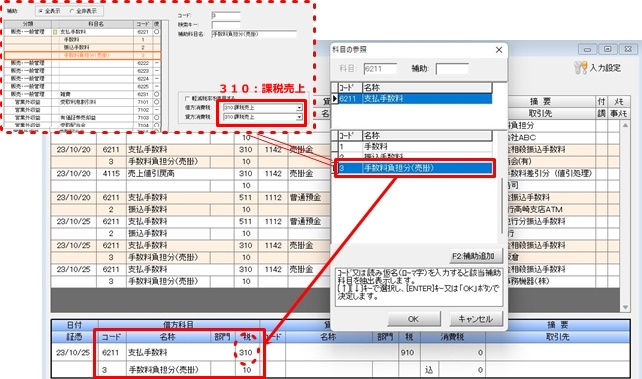This screenshot has width=642, height=379.
Task: Enable the 軽減税率 checkbox
Action: [x=187, y=99]
